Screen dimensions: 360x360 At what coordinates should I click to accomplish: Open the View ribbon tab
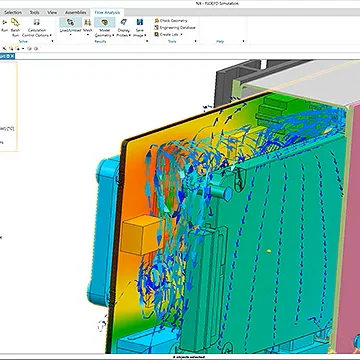52,12
